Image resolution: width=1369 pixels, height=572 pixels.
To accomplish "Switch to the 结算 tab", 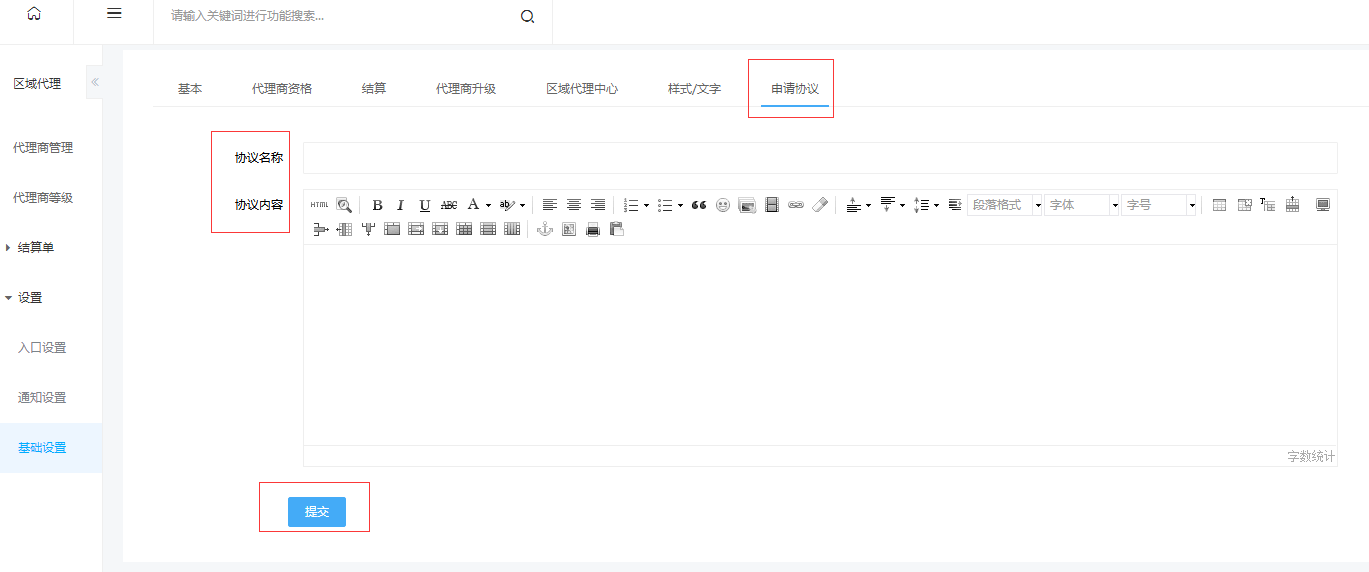I will [x=374, y=88].
